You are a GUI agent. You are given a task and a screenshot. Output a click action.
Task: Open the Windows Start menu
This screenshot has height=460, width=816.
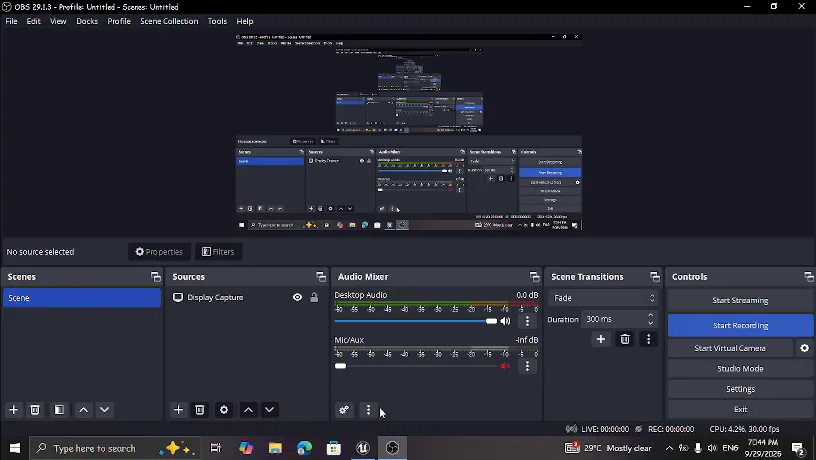15,448
